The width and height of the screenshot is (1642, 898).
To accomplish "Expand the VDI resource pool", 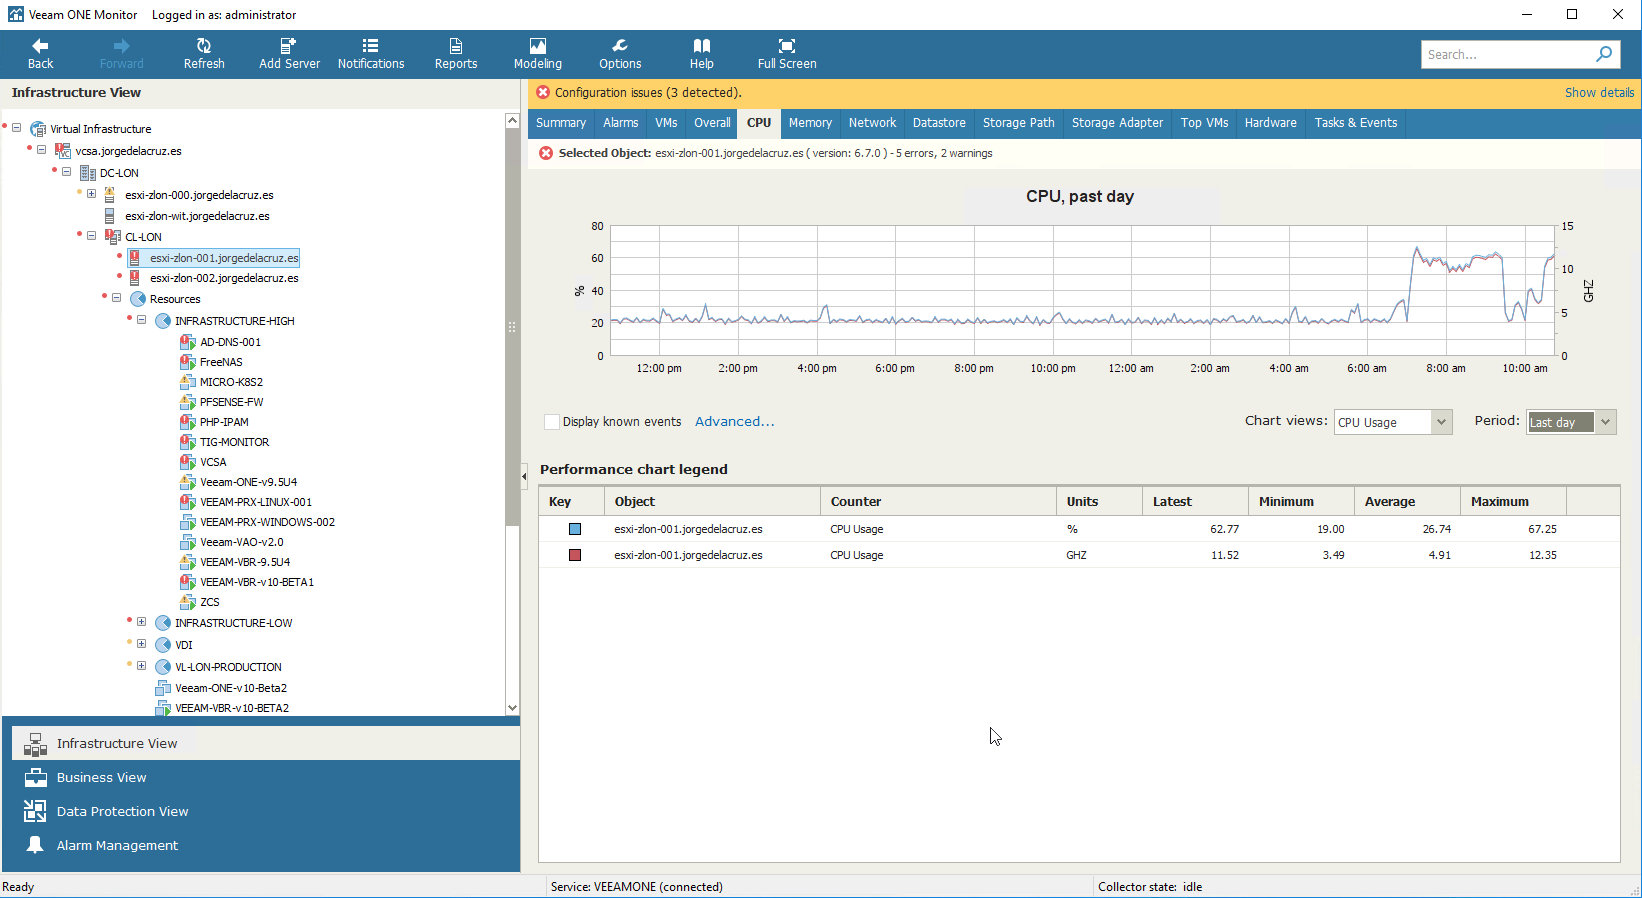I will (142, 644).
